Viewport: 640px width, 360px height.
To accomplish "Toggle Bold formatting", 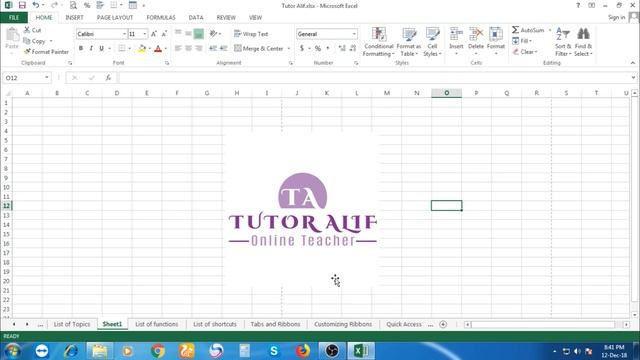I will (81, 48).
